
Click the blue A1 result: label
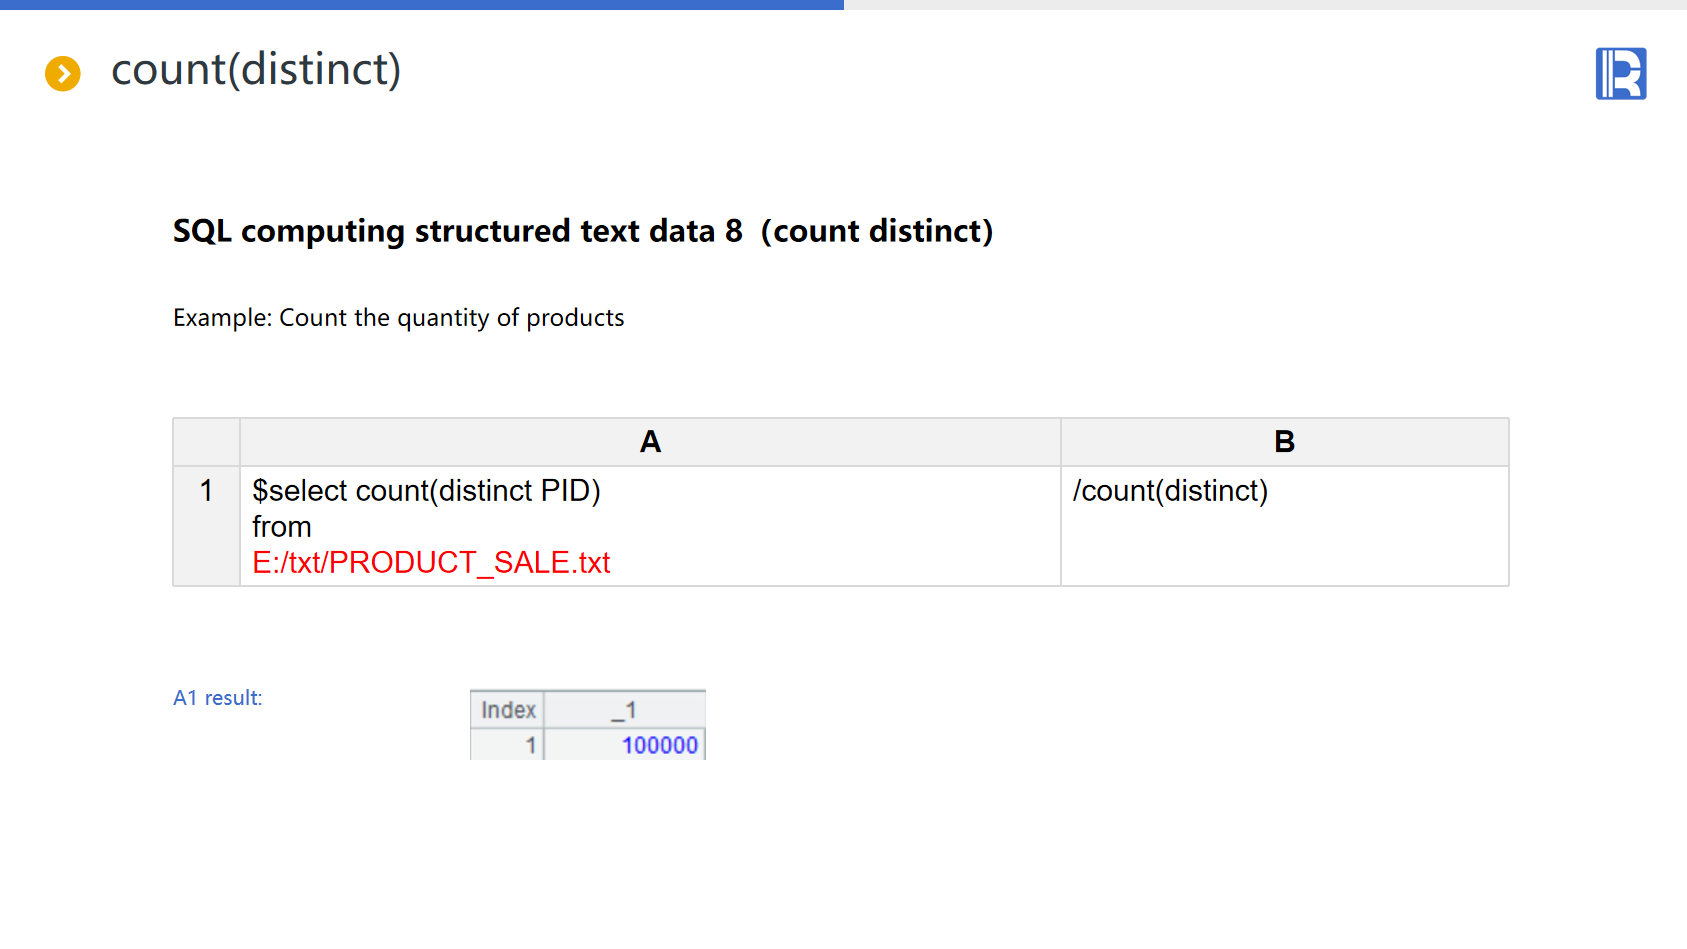point(217,698)
